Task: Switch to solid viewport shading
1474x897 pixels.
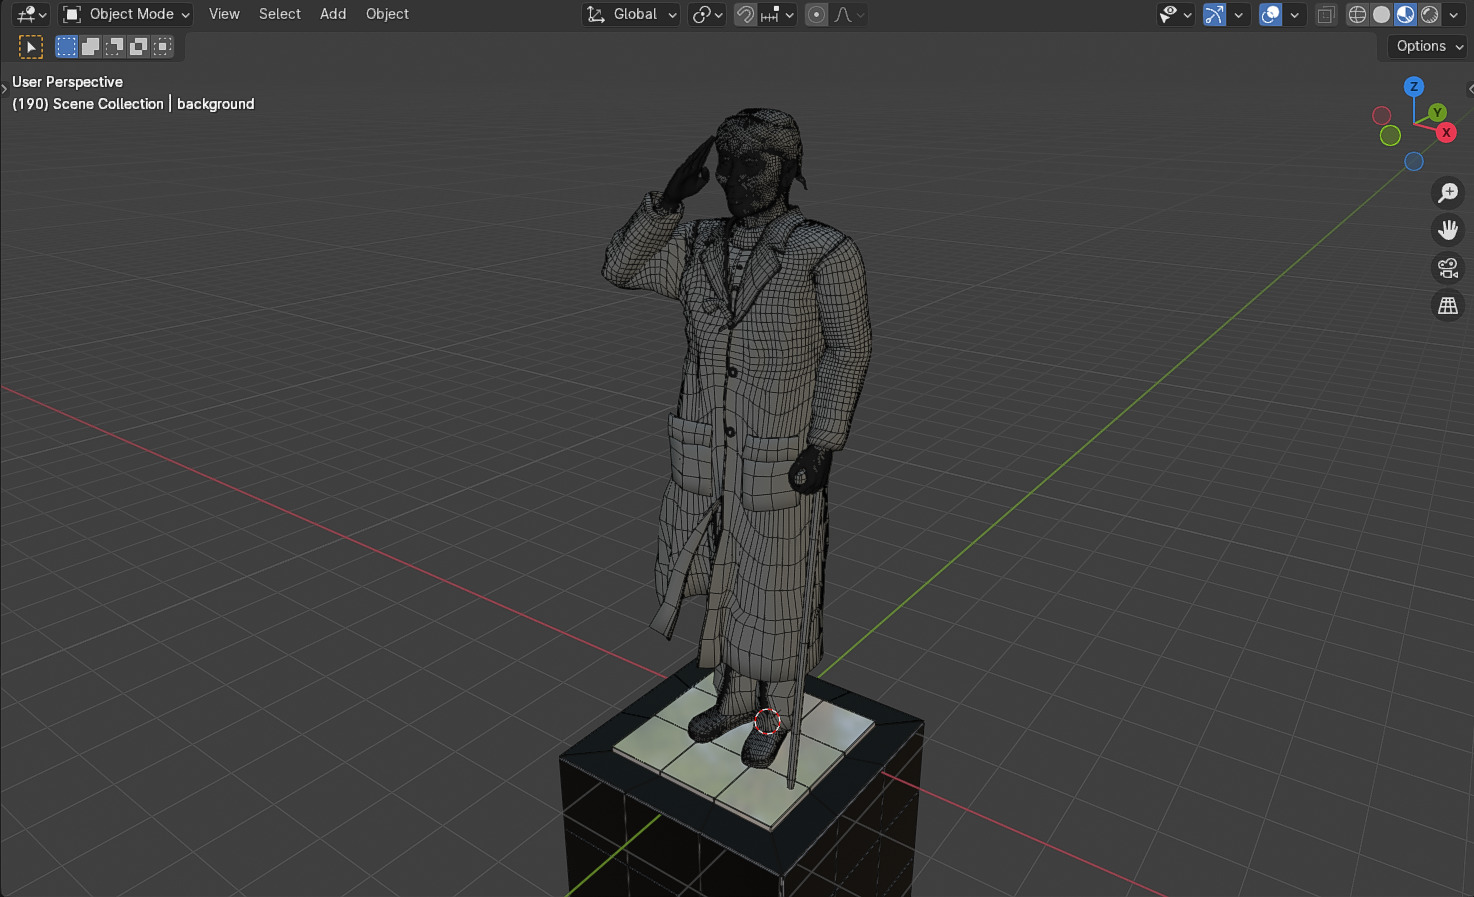Action: (x=1381, y=14)
